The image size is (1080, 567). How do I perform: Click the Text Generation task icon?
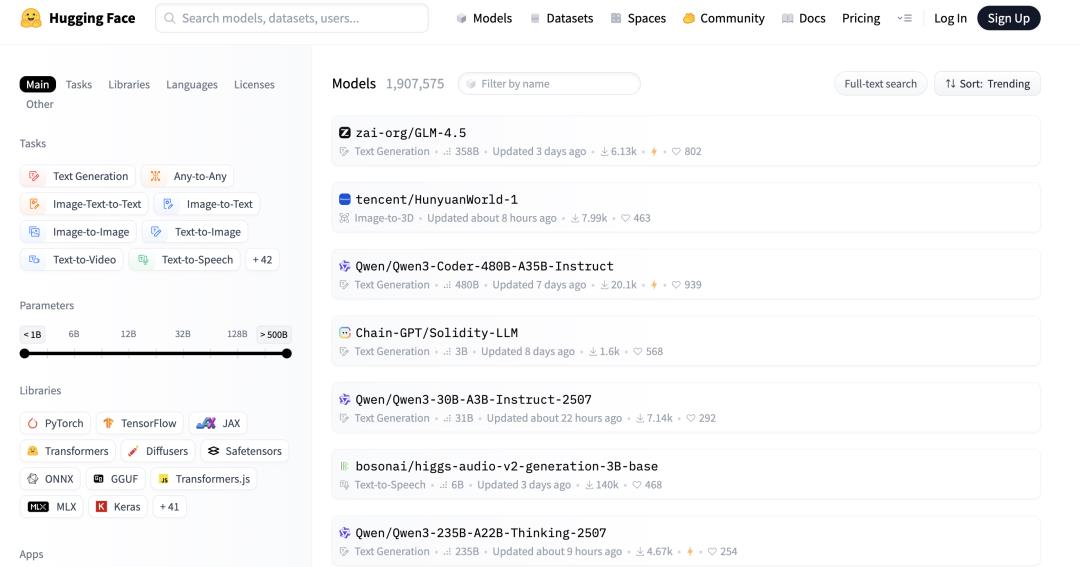pos(34,176)
